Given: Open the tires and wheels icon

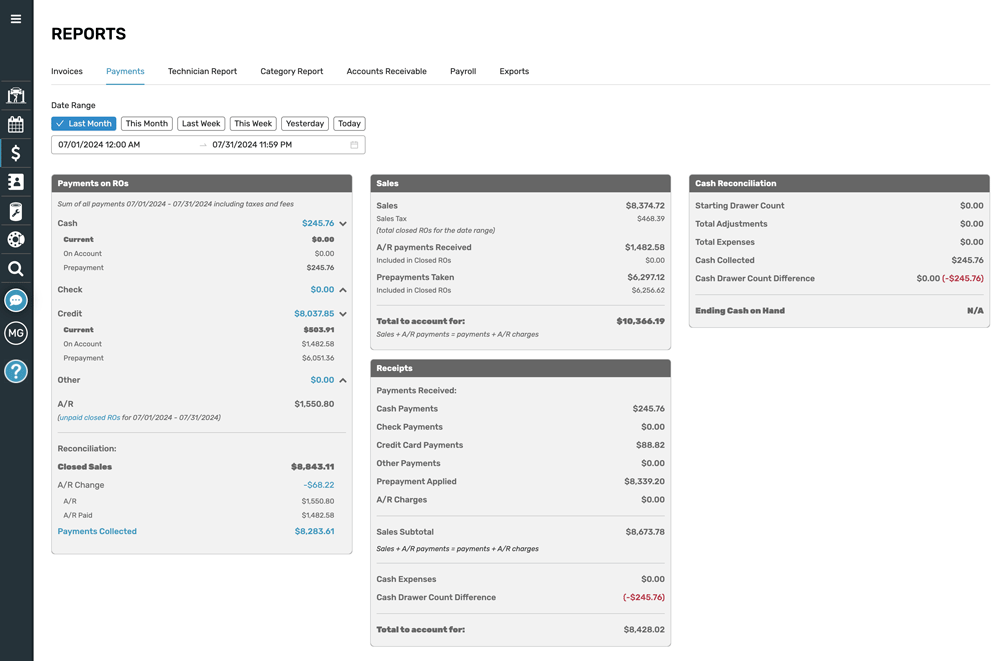Looking at the screenshot, I should 16,240.
